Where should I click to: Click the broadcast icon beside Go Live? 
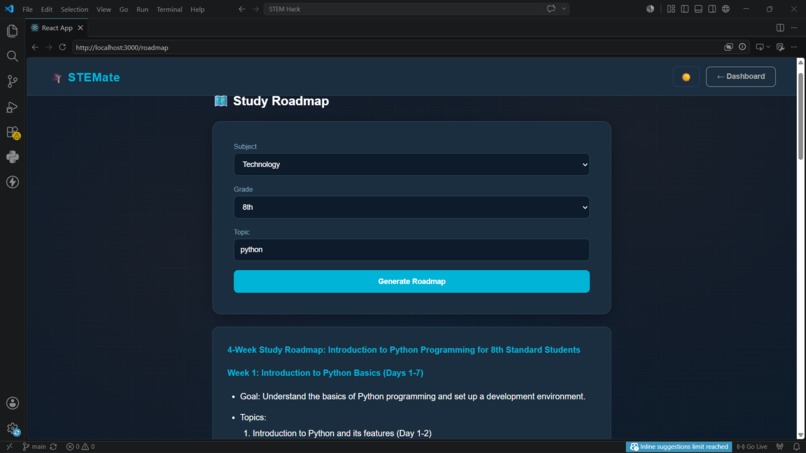[780, 447]
